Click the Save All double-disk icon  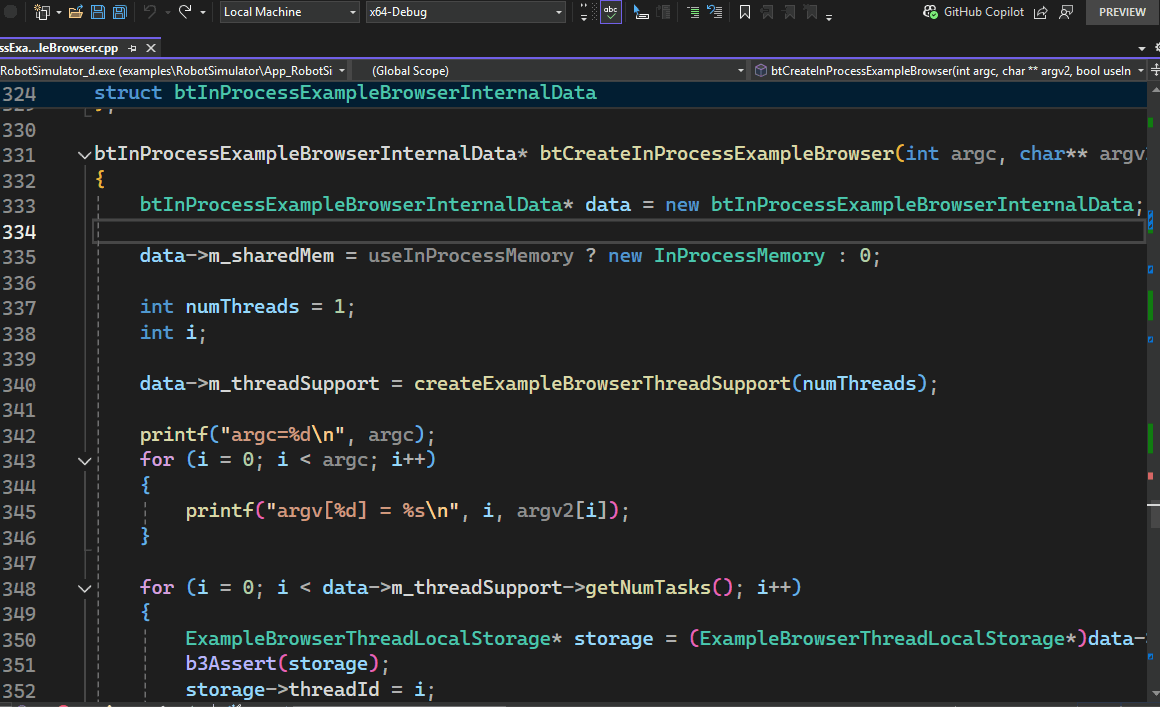(119, 12)
